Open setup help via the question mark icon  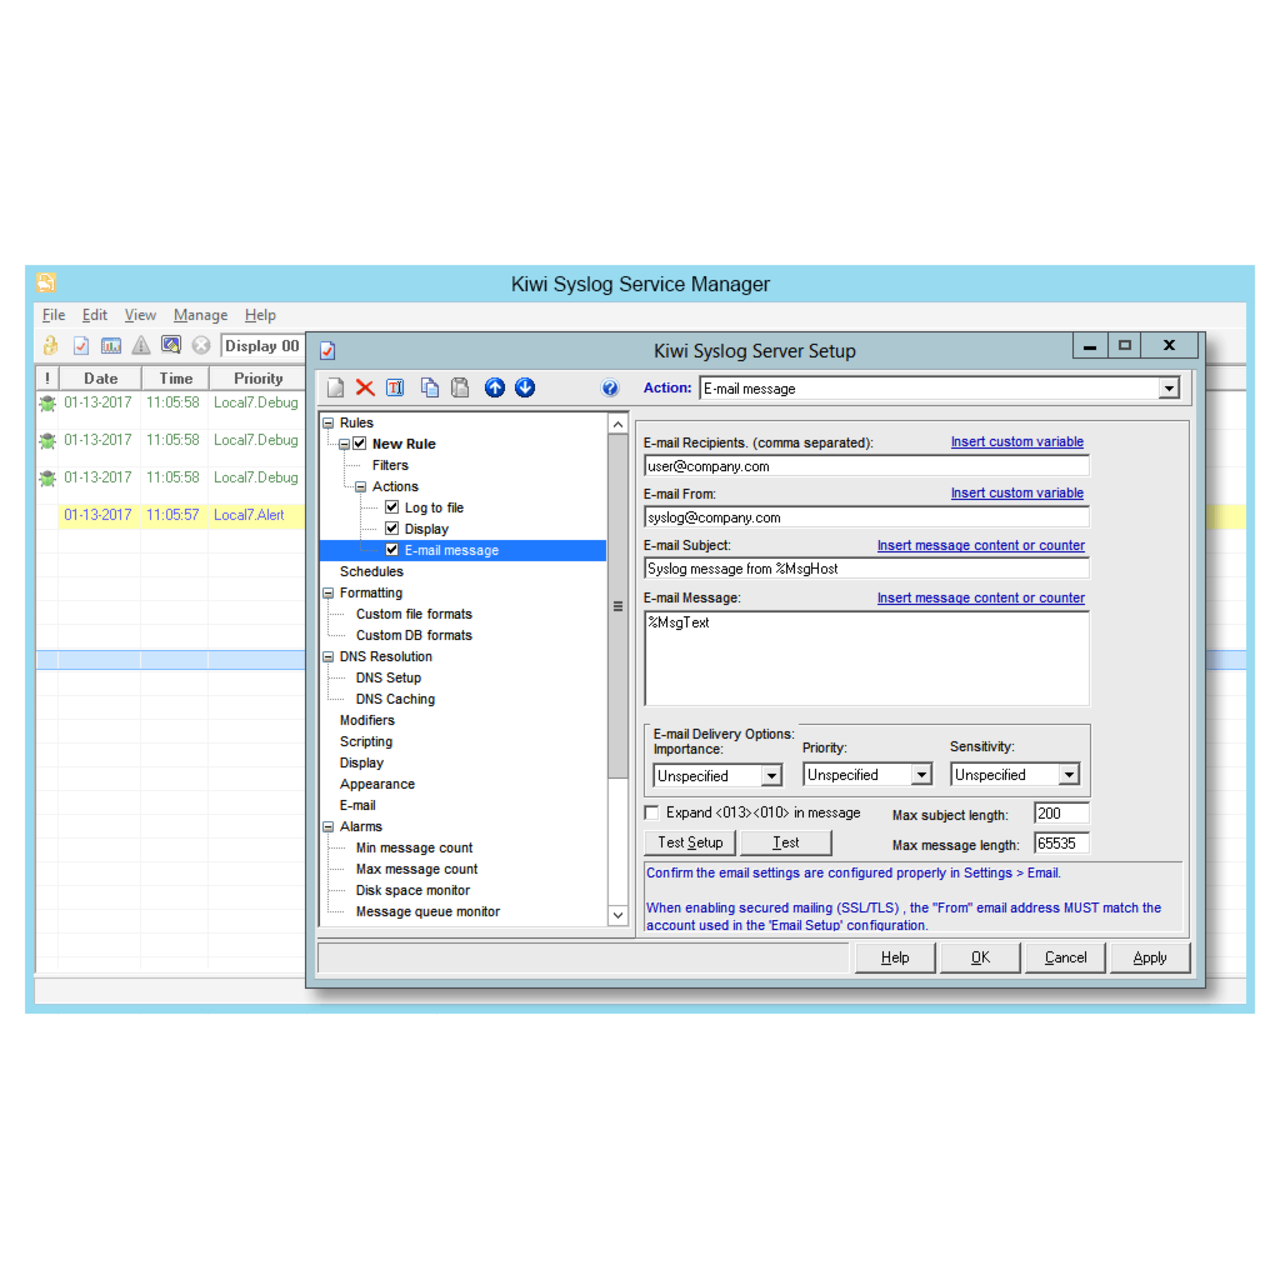pos(609,388)
